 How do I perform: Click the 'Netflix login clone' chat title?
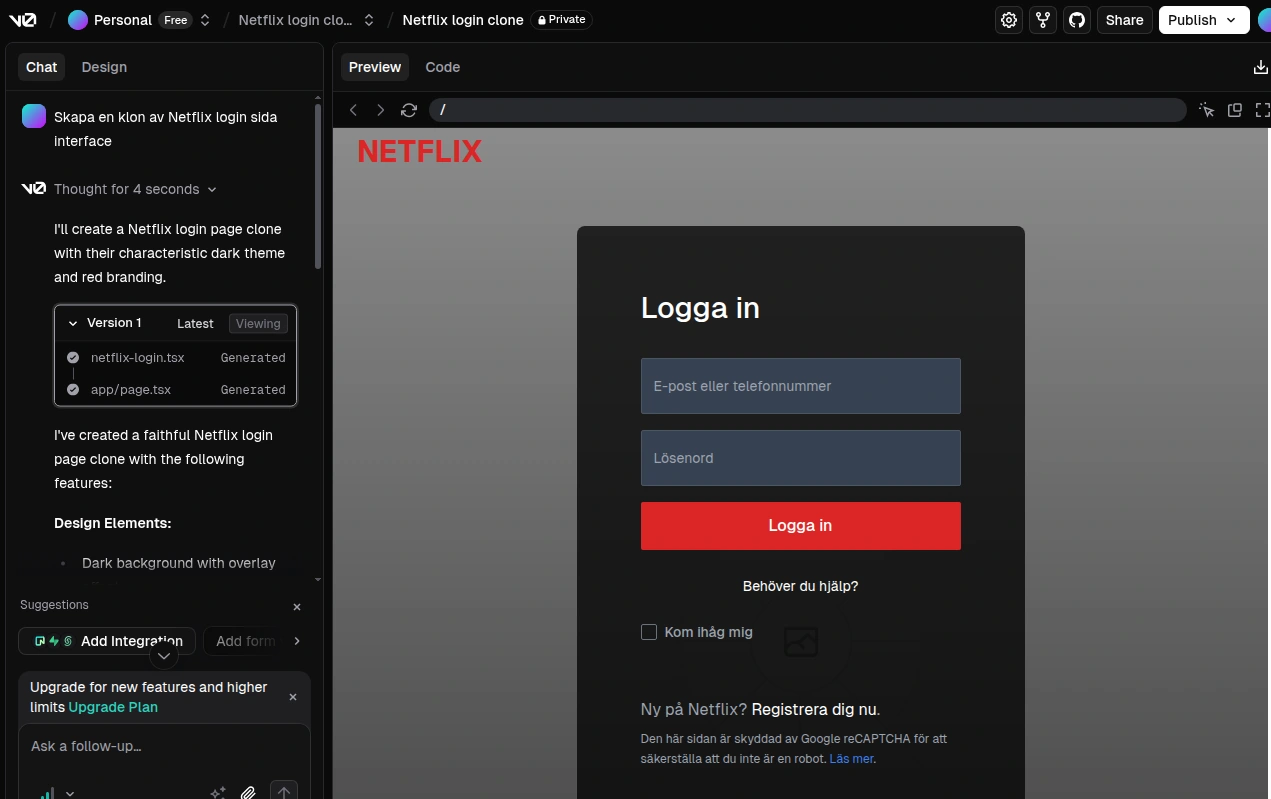point(463,20)
